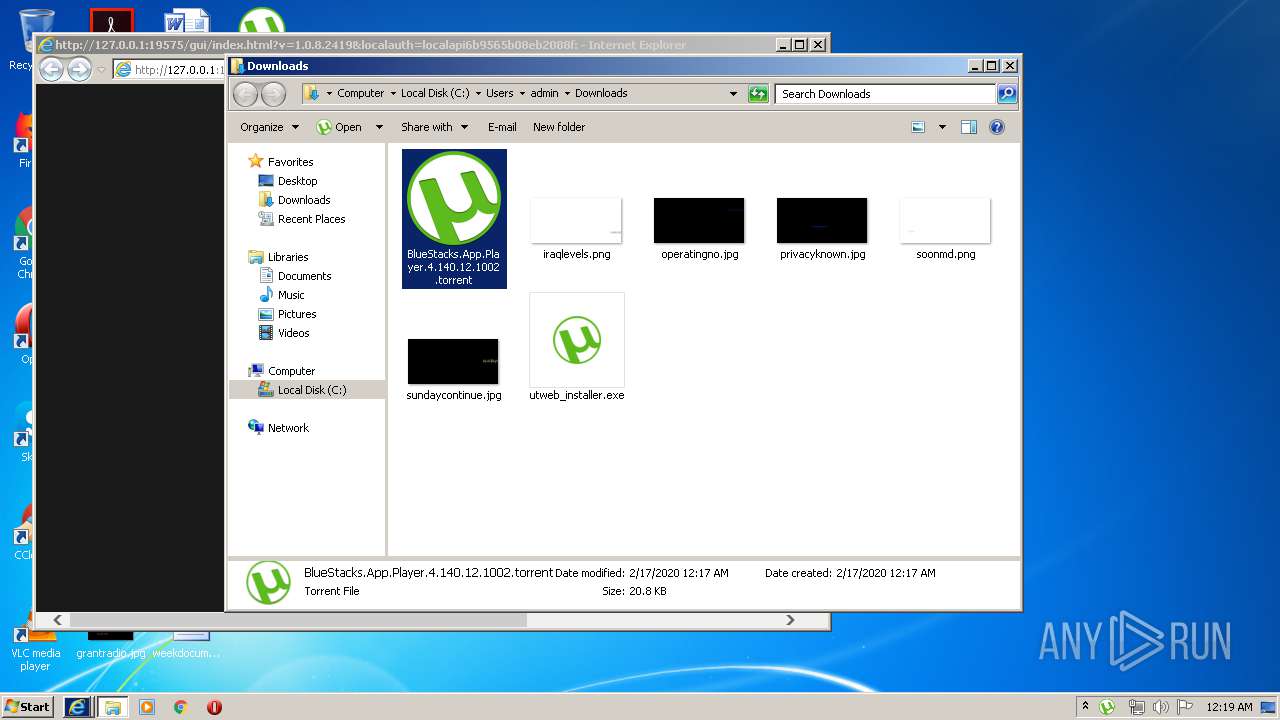1280x720 pixels.
Task: Click Windows Media Player taskbar icon
Action: [147, 707]
